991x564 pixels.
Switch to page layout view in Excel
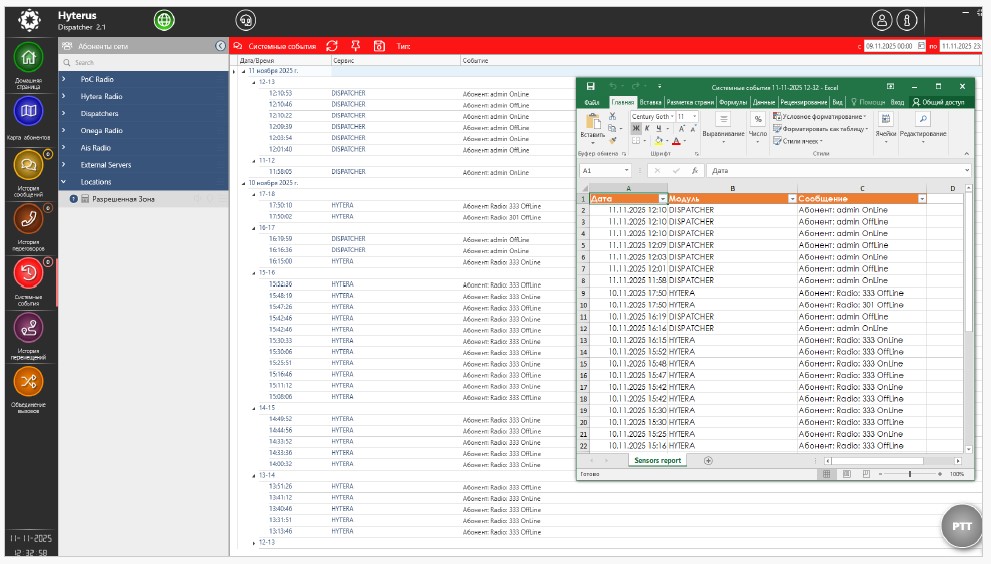click(847, 474)
